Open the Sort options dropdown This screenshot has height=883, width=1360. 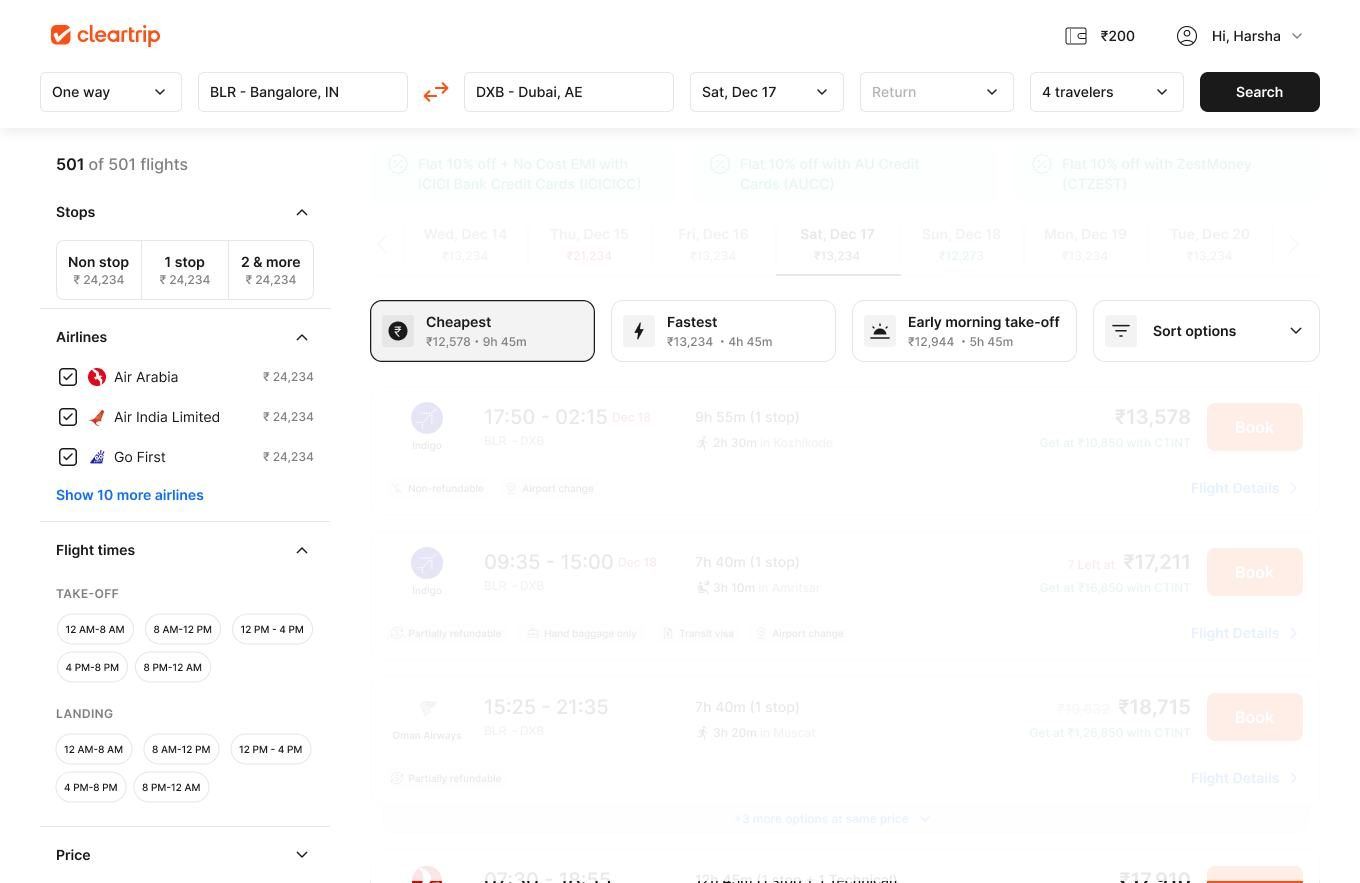click(x=1206, y=331)
